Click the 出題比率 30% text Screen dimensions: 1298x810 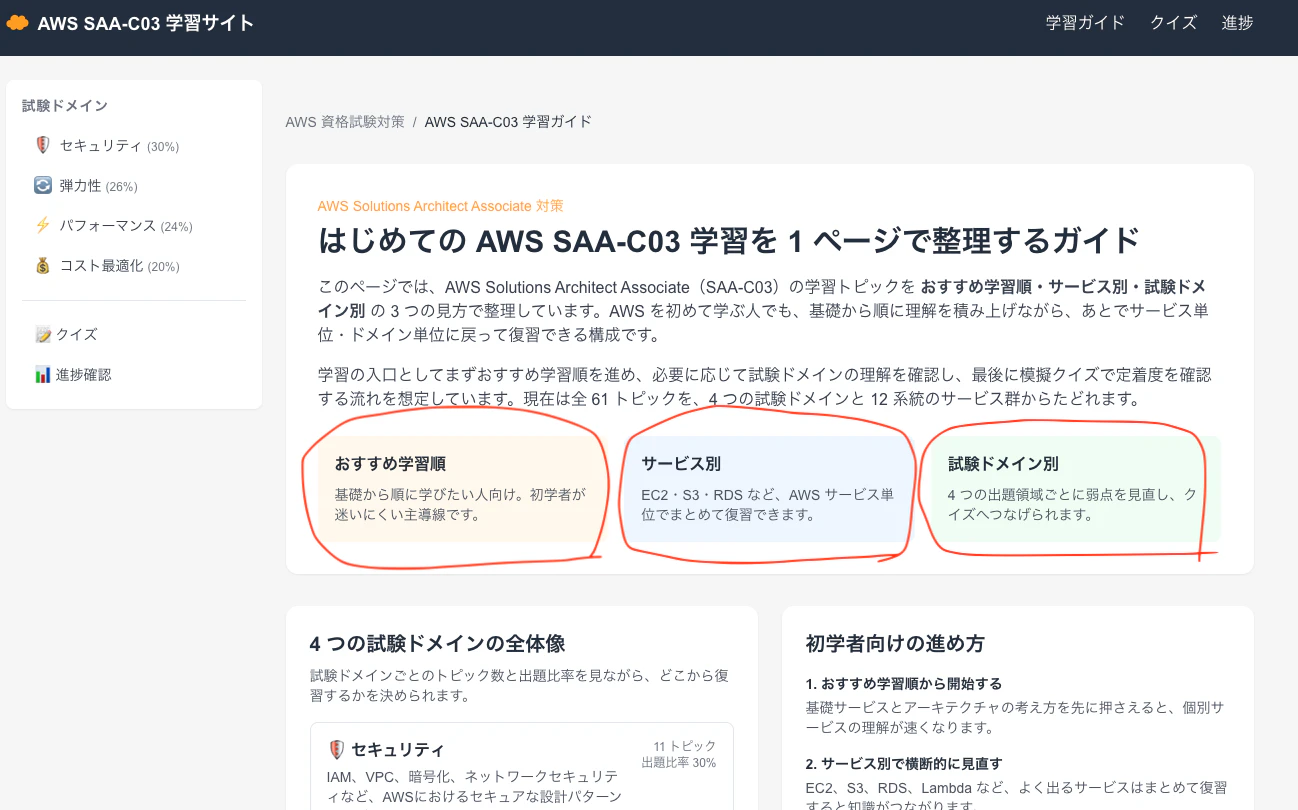(x=679, y=763)
